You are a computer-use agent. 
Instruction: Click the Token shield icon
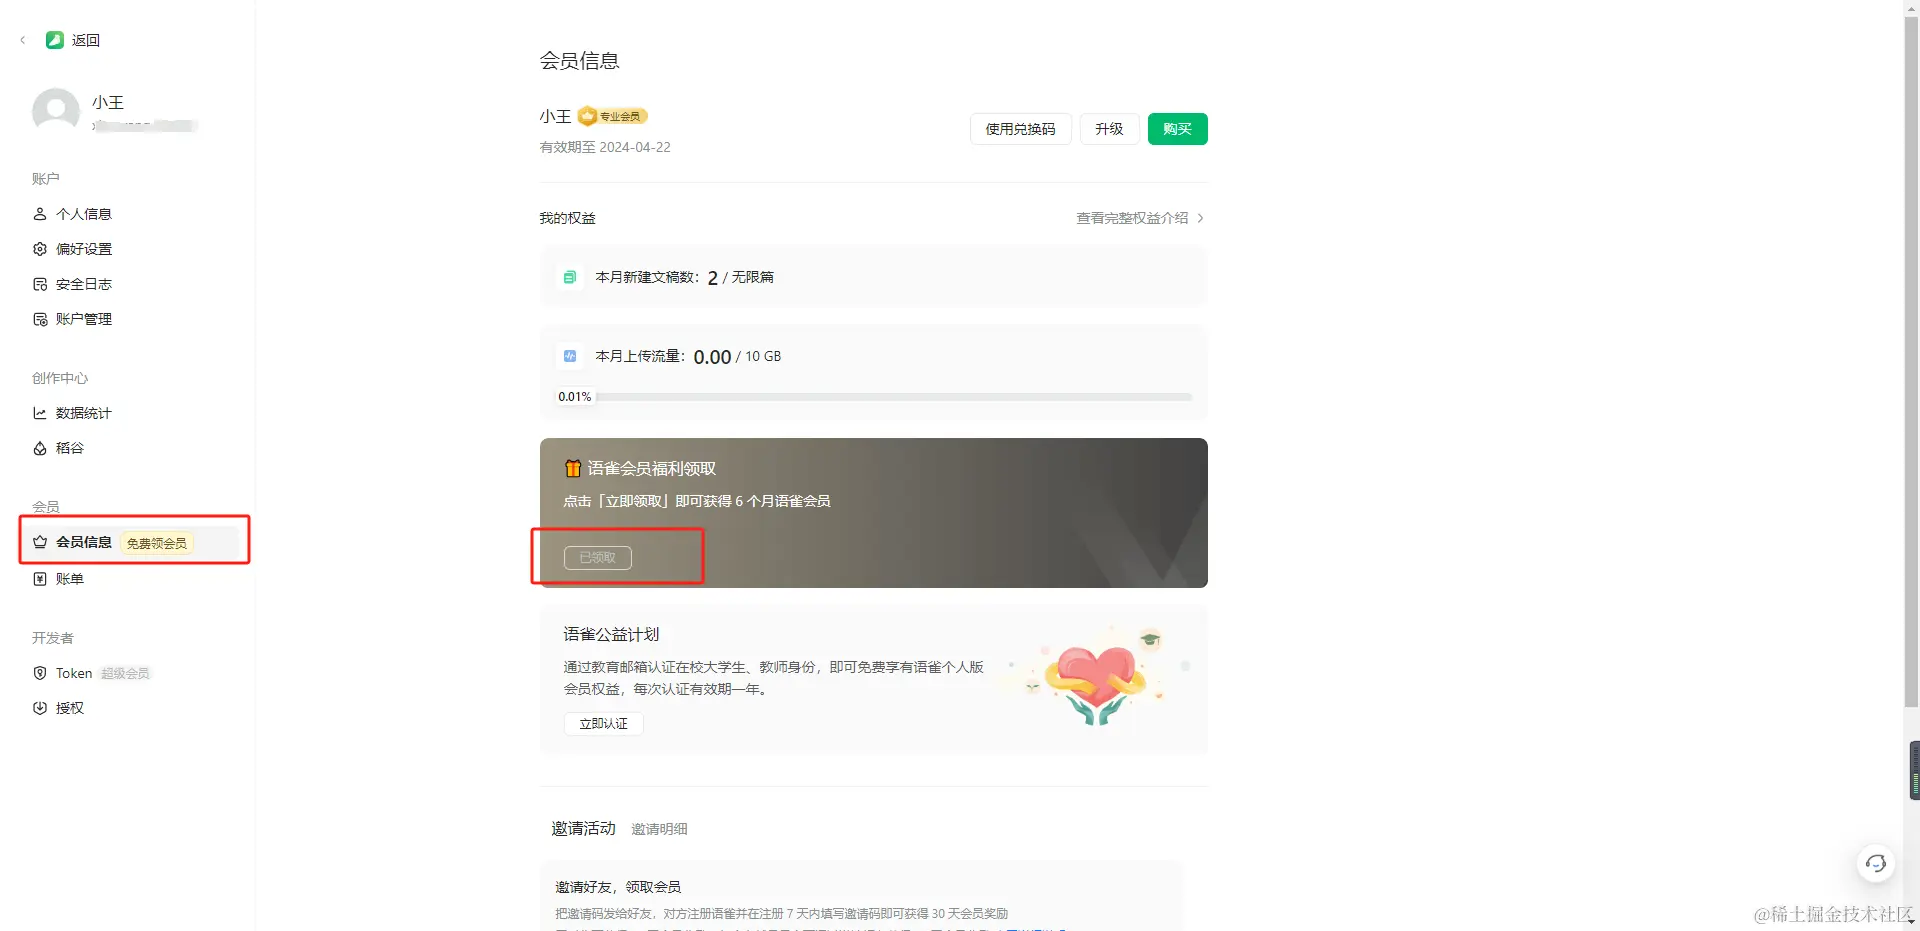(40, 673)
